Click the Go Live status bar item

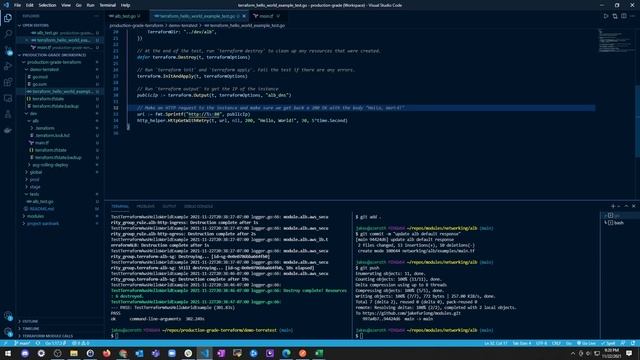tap(586, 343)
